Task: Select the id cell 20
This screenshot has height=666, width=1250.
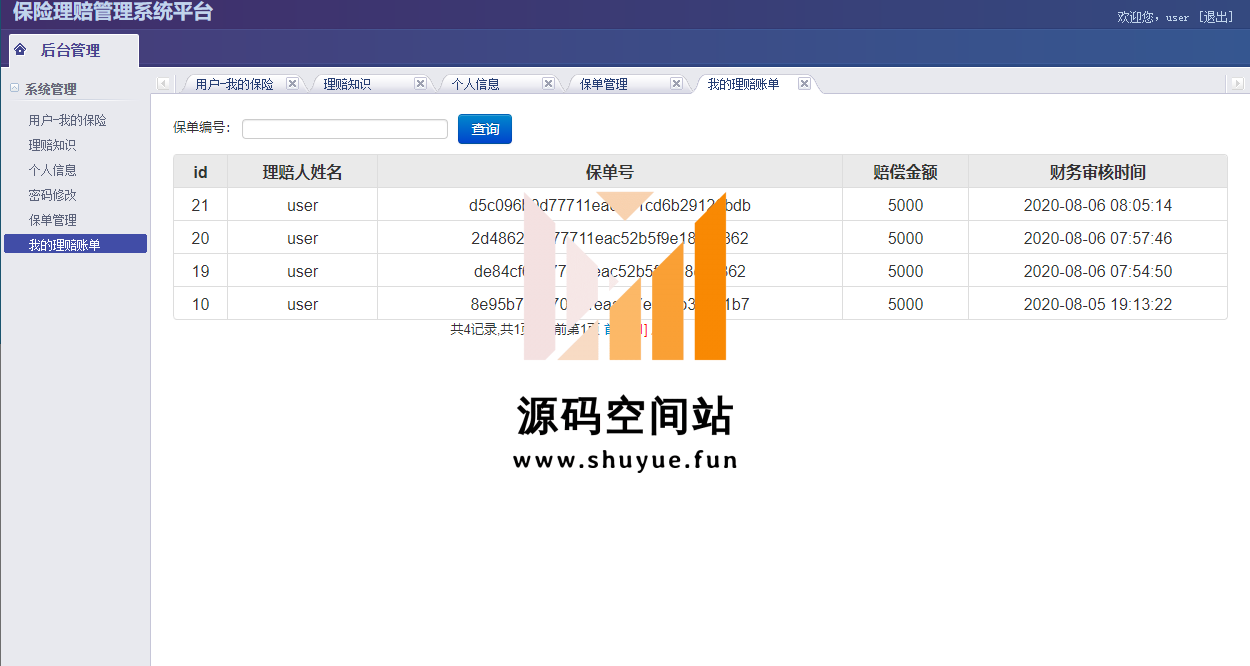Action: point(201,238)
